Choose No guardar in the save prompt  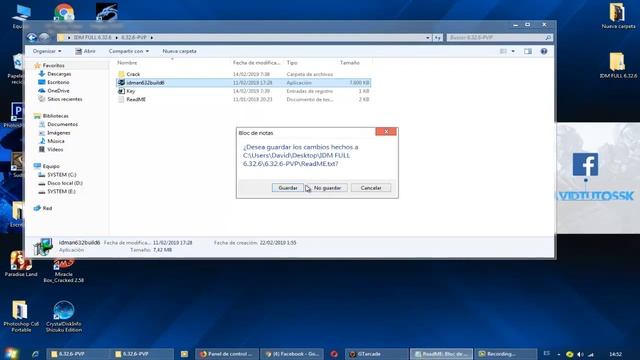[327, 188]
